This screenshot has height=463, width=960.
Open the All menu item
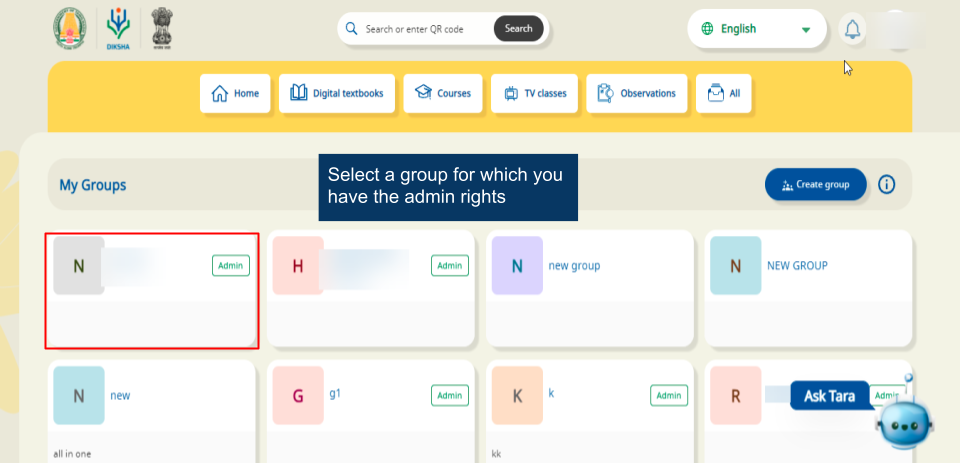(x=724, y=93)
